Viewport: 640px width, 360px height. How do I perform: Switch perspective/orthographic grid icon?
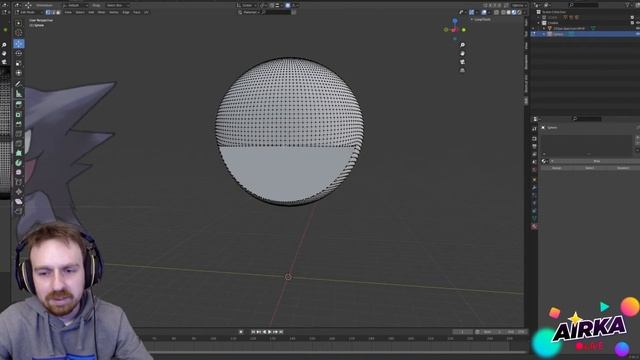[462, 71]
